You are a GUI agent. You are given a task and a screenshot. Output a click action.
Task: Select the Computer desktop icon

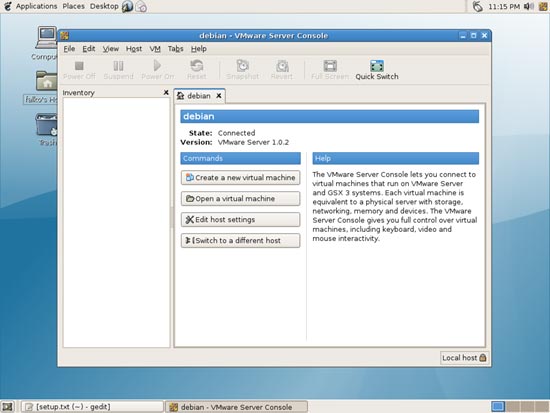pos(46,43)
